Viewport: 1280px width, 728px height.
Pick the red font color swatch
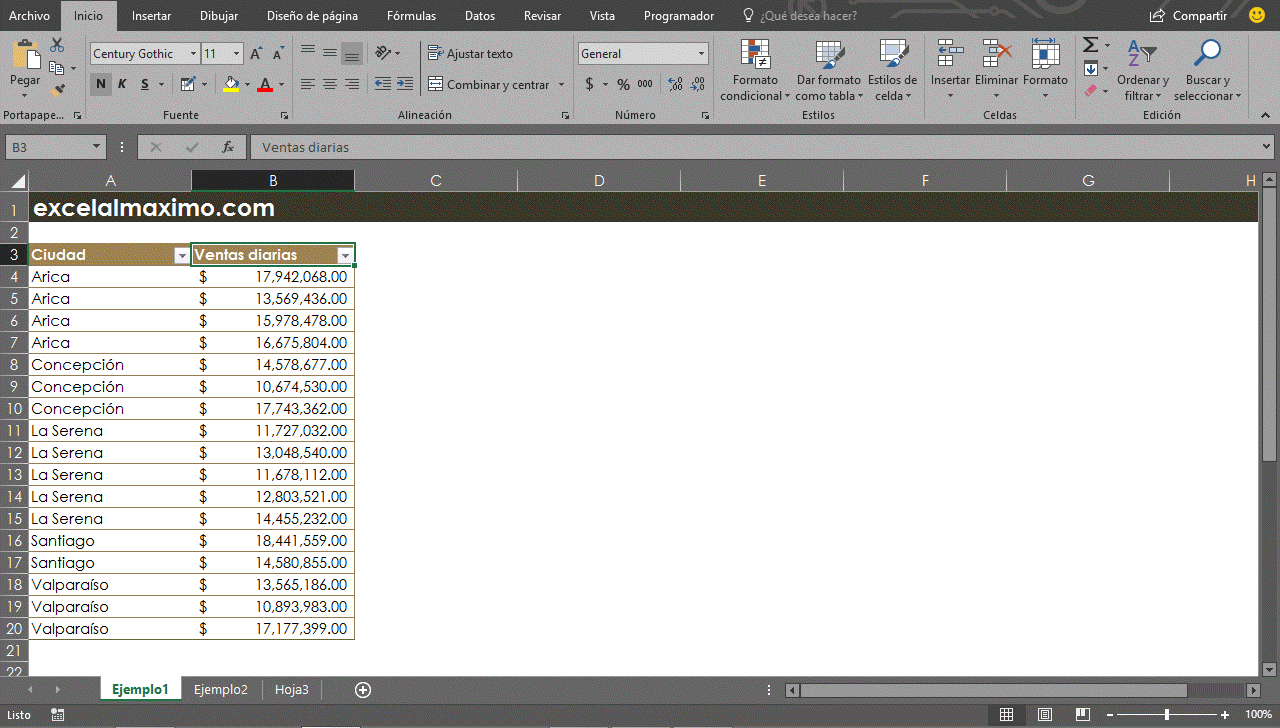point(266,90)
